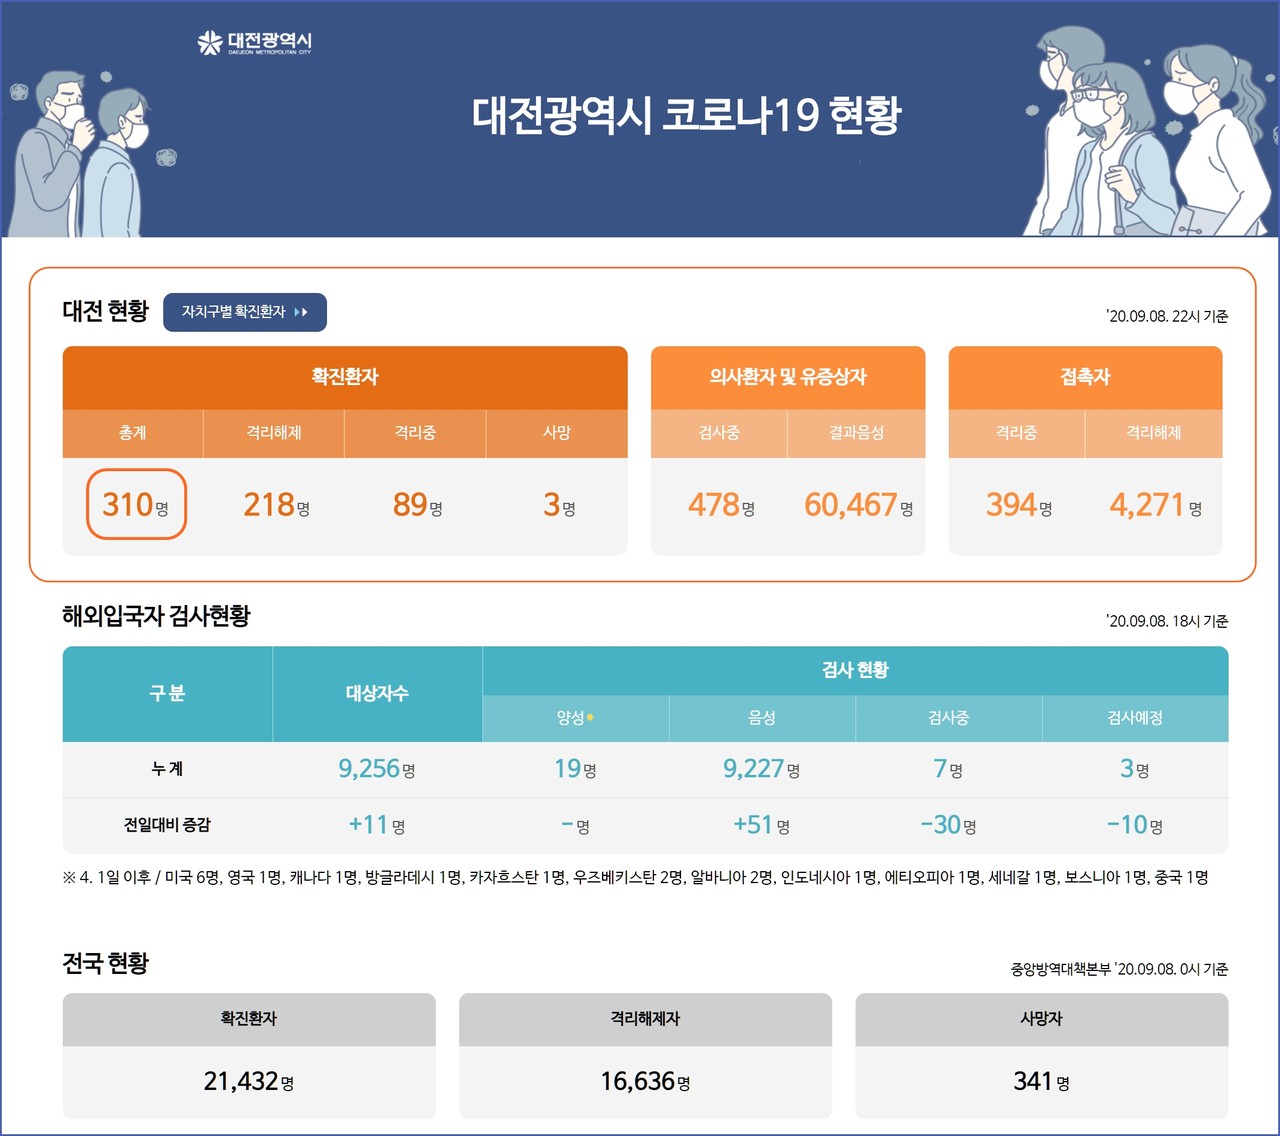The height and width of the screenshot is (1136, 1280).
Task: Click the timestamp '20.09.08. 22시 기준
Action: pos(1167,316)
